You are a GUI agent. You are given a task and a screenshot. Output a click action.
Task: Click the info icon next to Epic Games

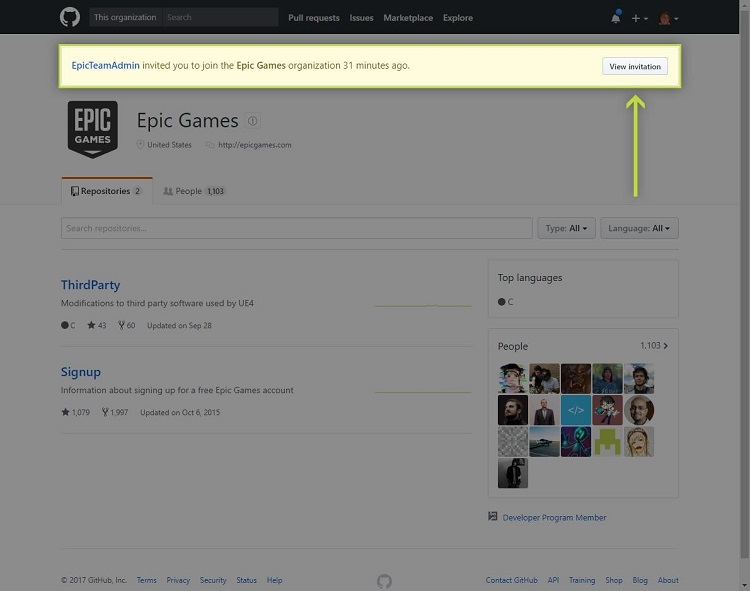click(x=253, y=121)
